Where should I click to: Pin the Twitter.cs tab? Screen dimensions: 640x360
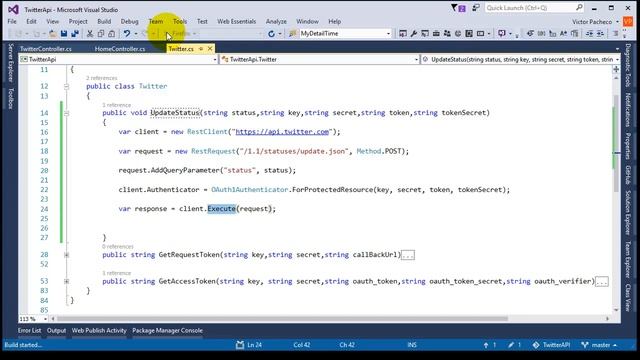pos(201,49)
